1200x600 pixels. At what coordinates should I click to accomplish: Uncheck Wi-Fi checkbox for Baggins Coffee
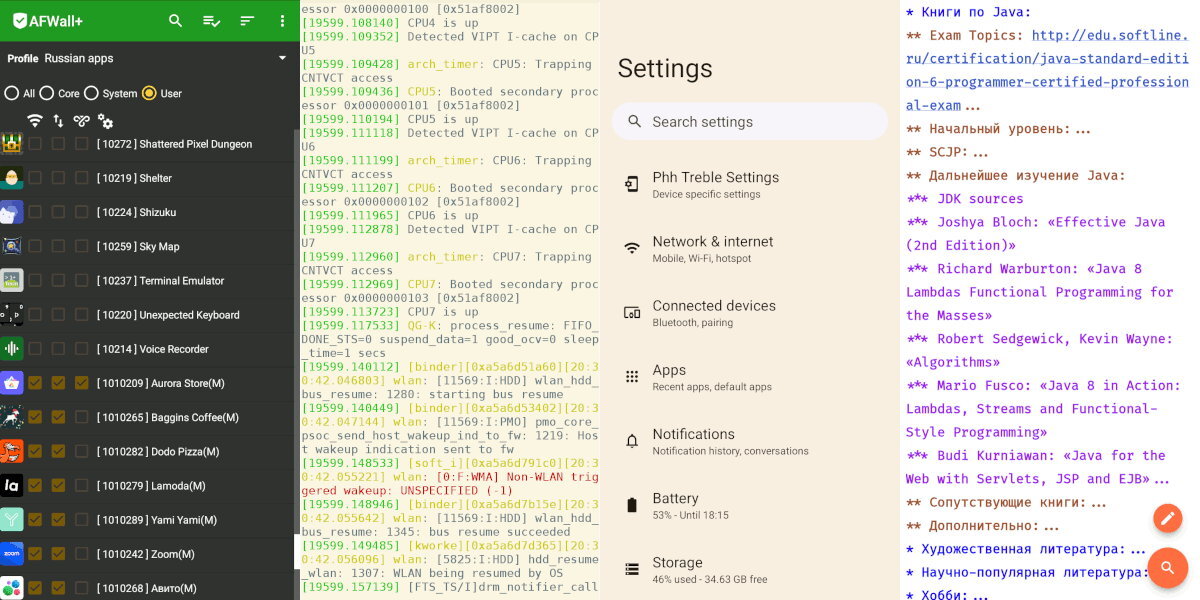point(35,417)
